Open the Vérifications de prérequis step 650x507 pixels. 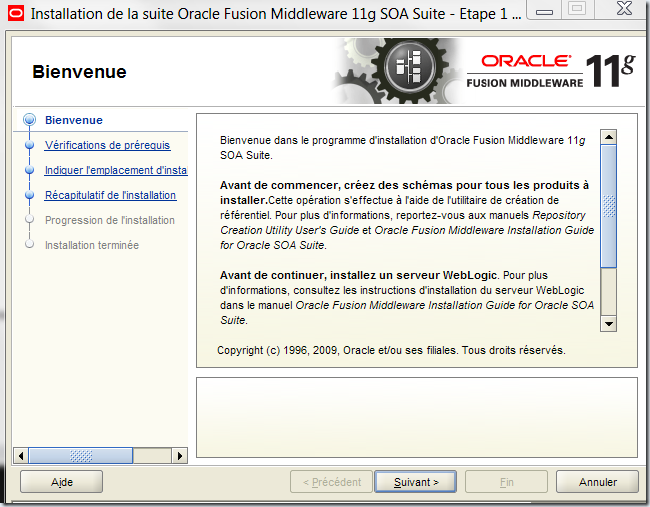pos(107,145)
